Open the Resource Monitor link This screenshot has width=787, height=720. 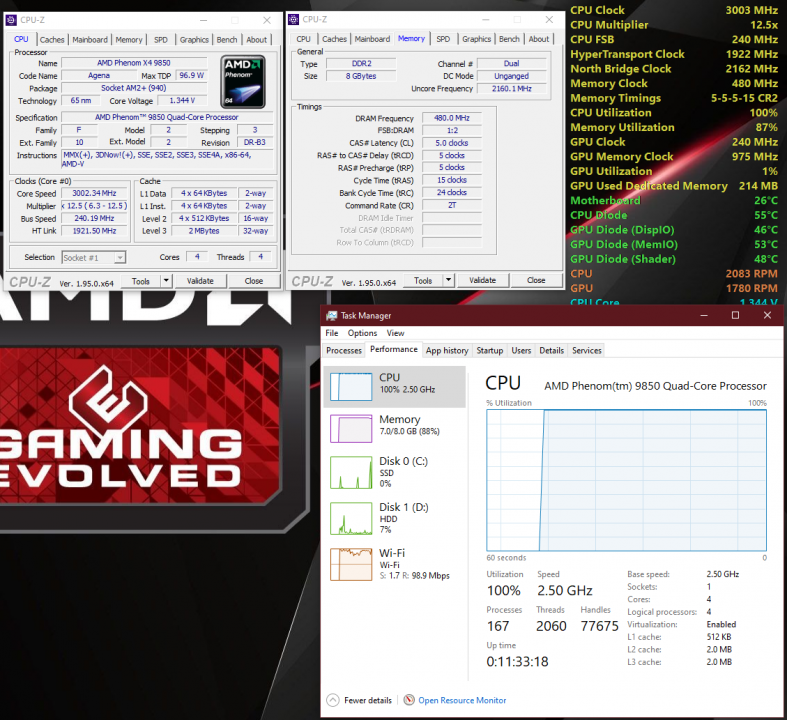[x=461, y=700]
